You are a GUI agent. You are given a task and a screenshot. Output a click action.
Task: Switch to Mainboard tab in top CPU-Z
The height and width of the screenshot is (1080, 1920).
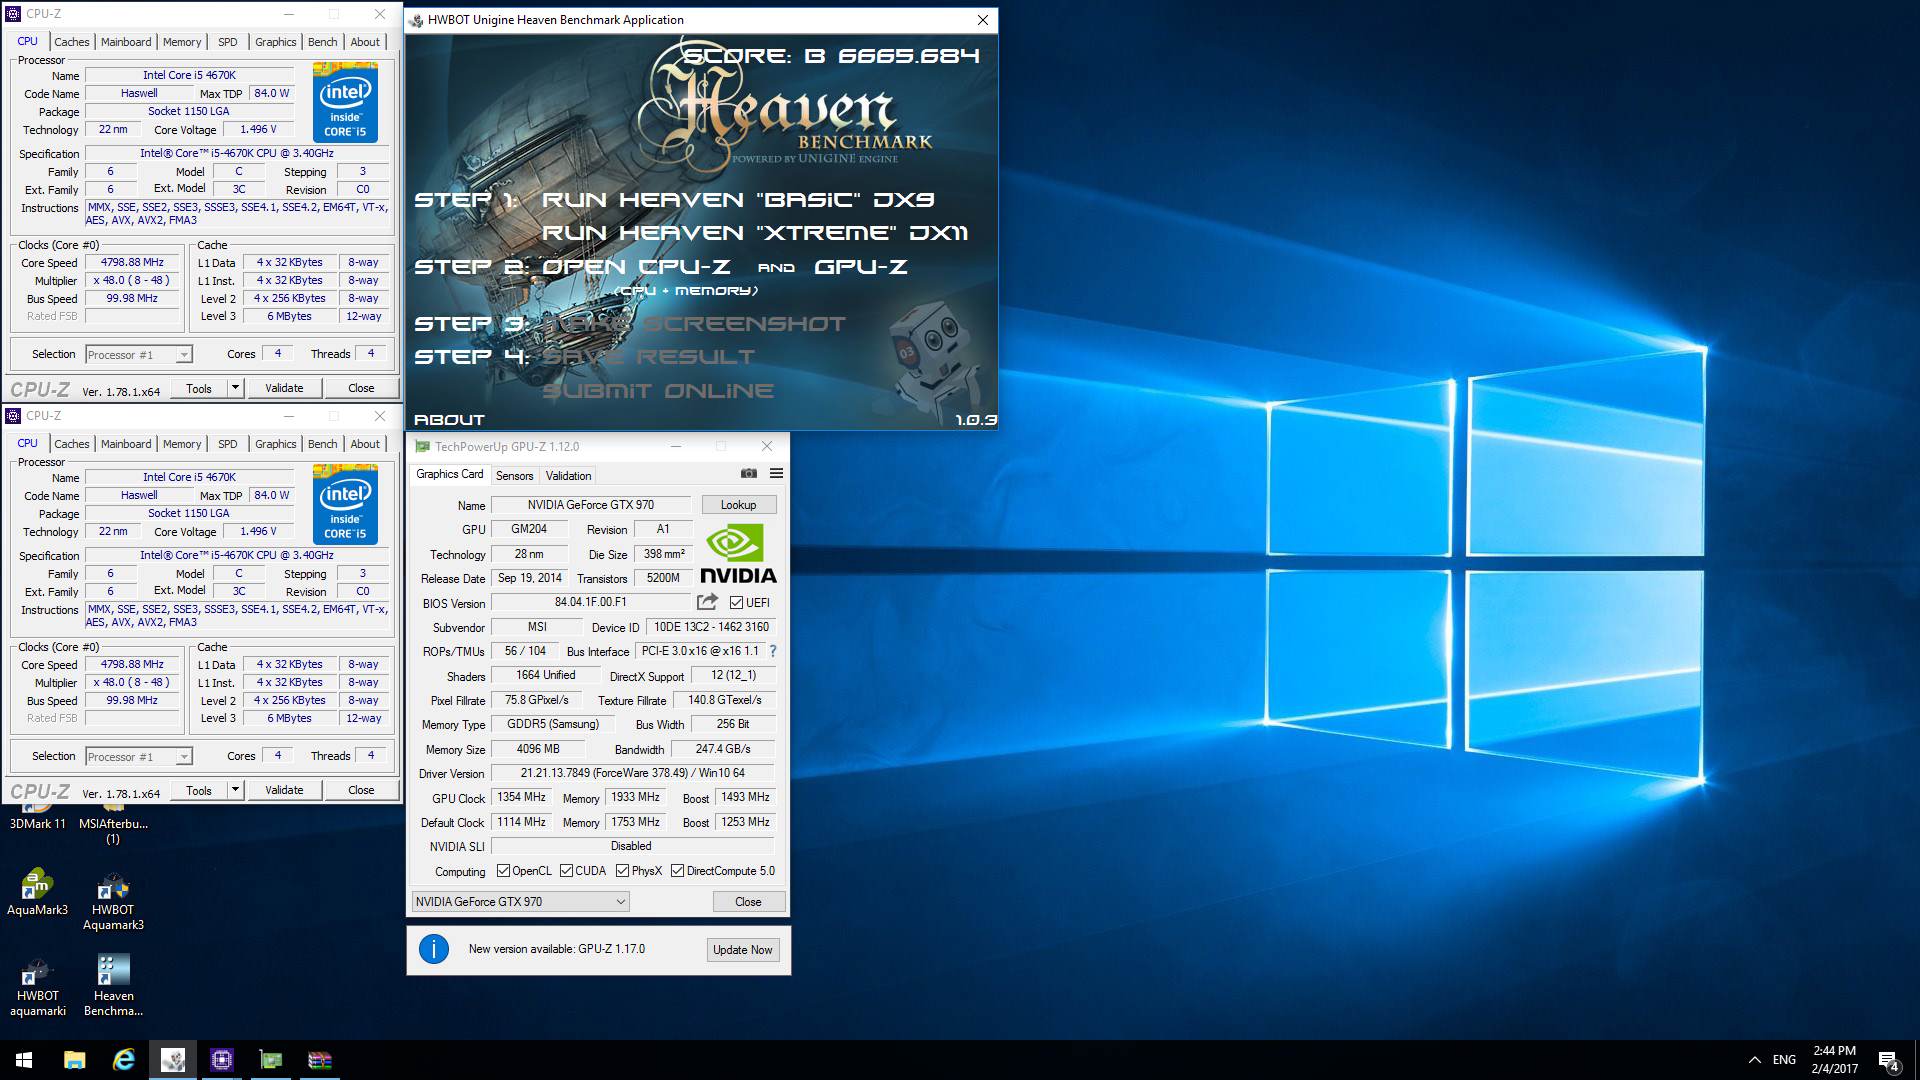point(126,42)
